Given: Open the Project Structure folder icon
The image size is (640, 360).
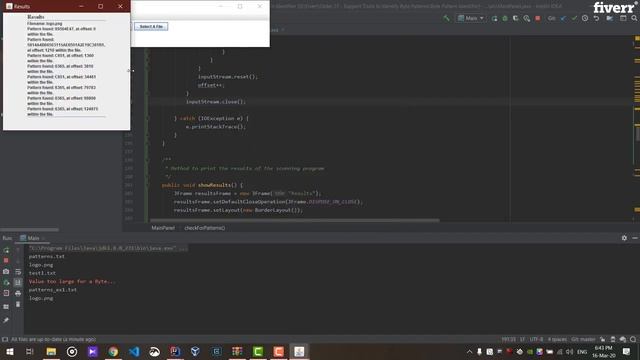Looking at the screenshot, I should pos(610,18).
